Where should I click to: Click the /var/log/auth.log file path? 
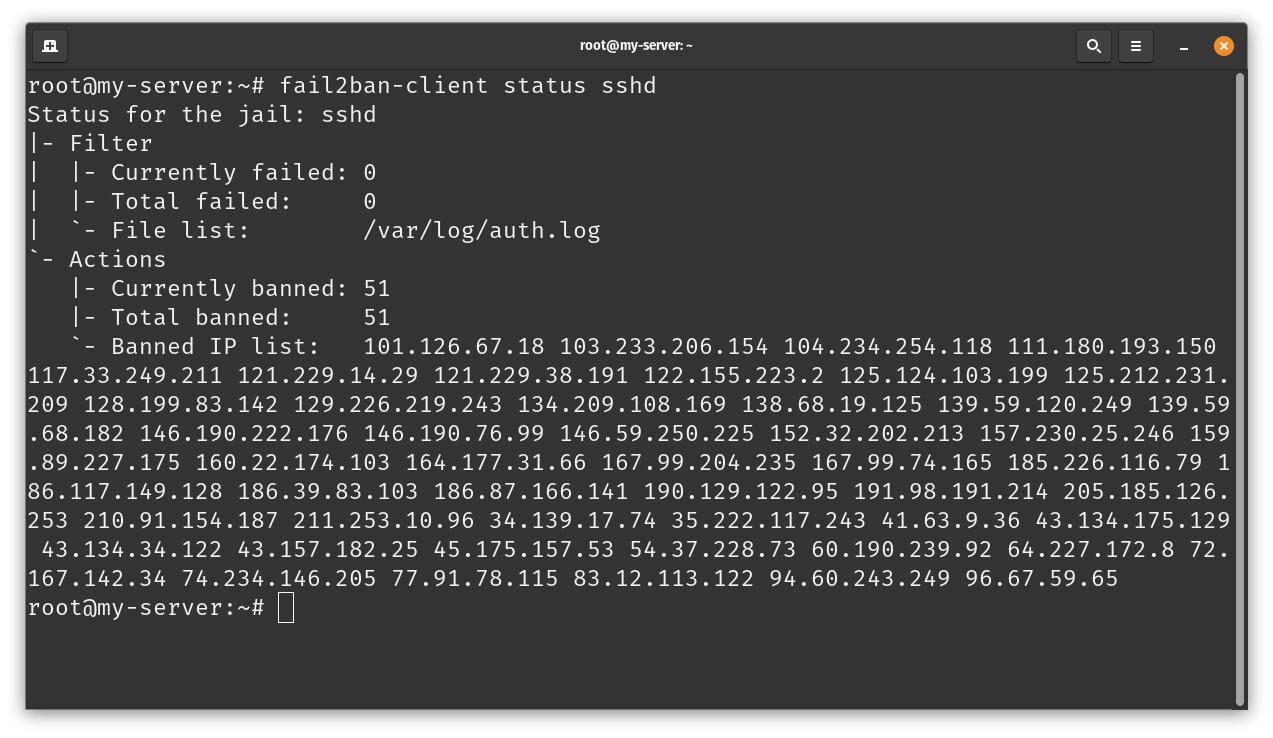click(482, 231)
